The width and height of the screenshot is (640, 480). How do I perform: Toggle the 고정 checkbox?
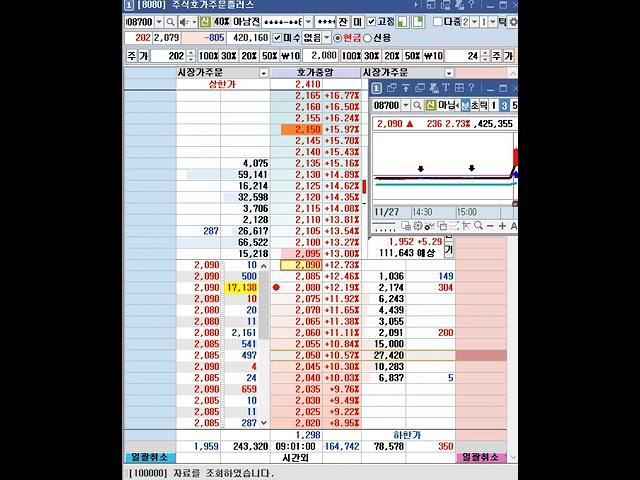coord(371,22)
